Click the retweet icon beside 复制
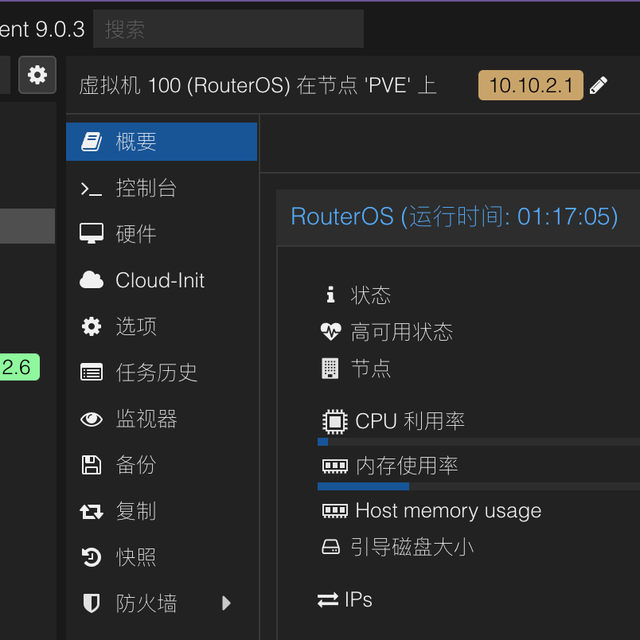 (x=91, y=512)
